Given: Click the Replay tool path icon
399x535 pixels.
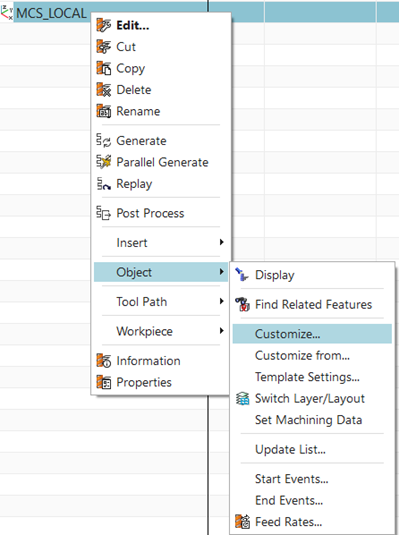Looking at the screenshot, I should point(103,184).
